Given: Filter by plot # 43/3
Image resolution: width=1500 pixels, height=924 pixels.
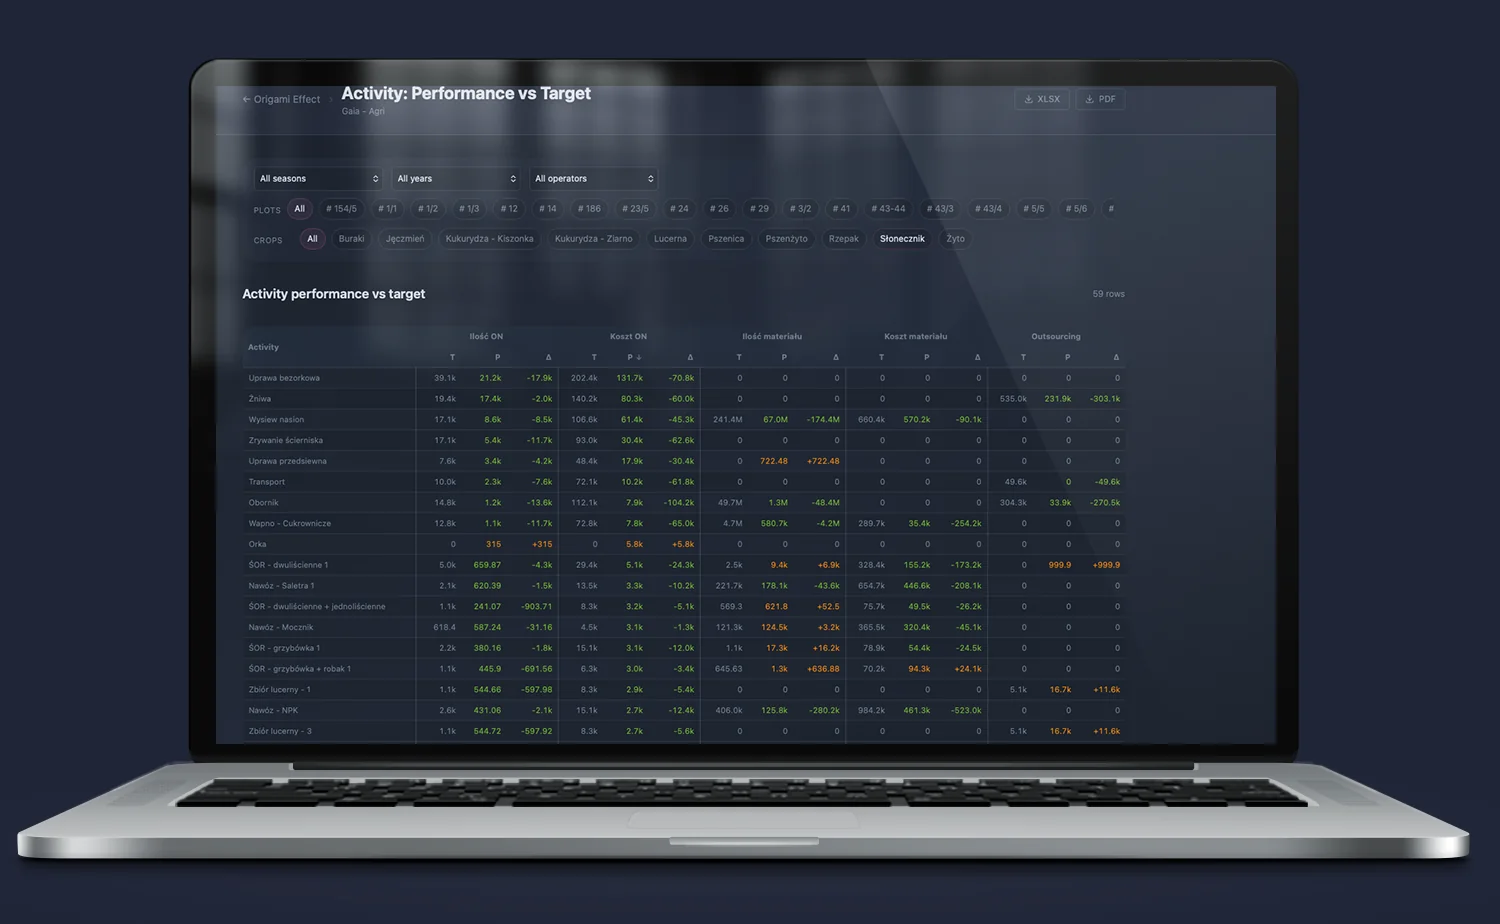Looking at the screenshot, I should point(940,209).
